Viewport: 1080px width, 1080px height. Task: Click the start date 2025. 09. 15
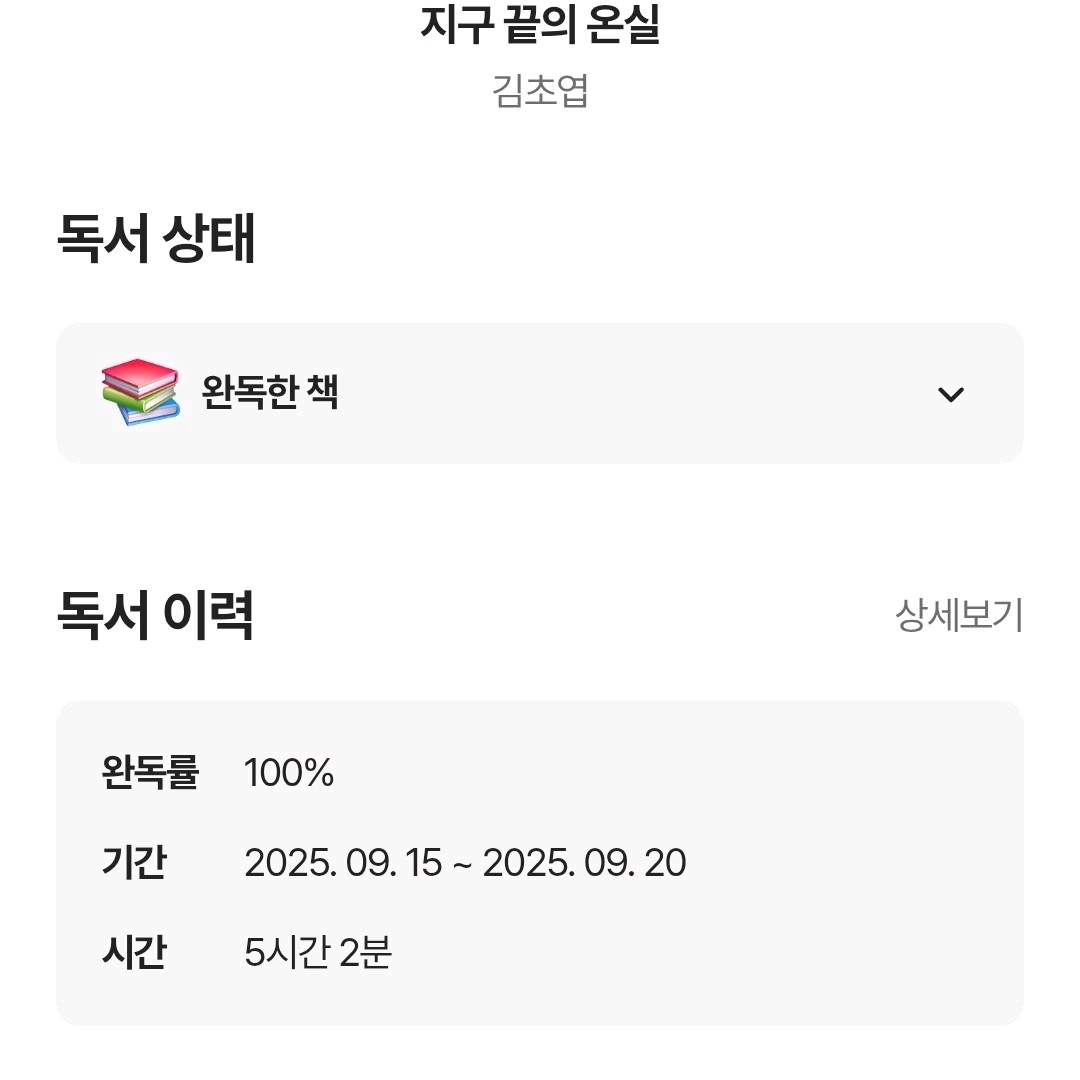click(343, 863)
